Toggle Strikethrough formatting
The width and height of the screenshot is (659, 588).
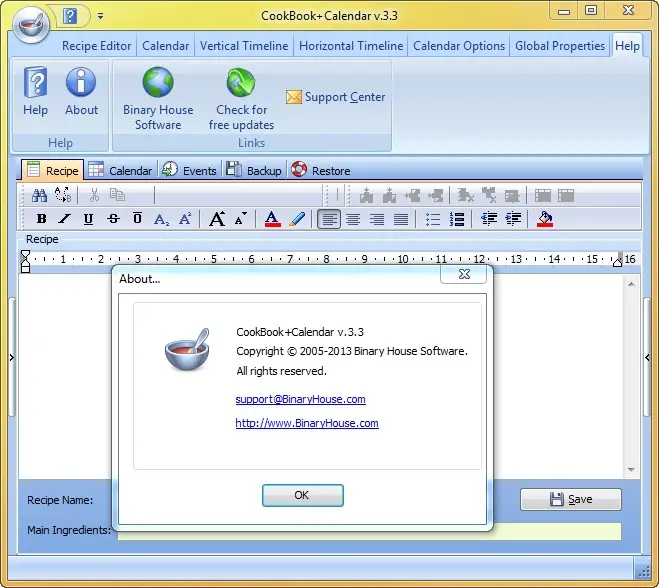113,219
